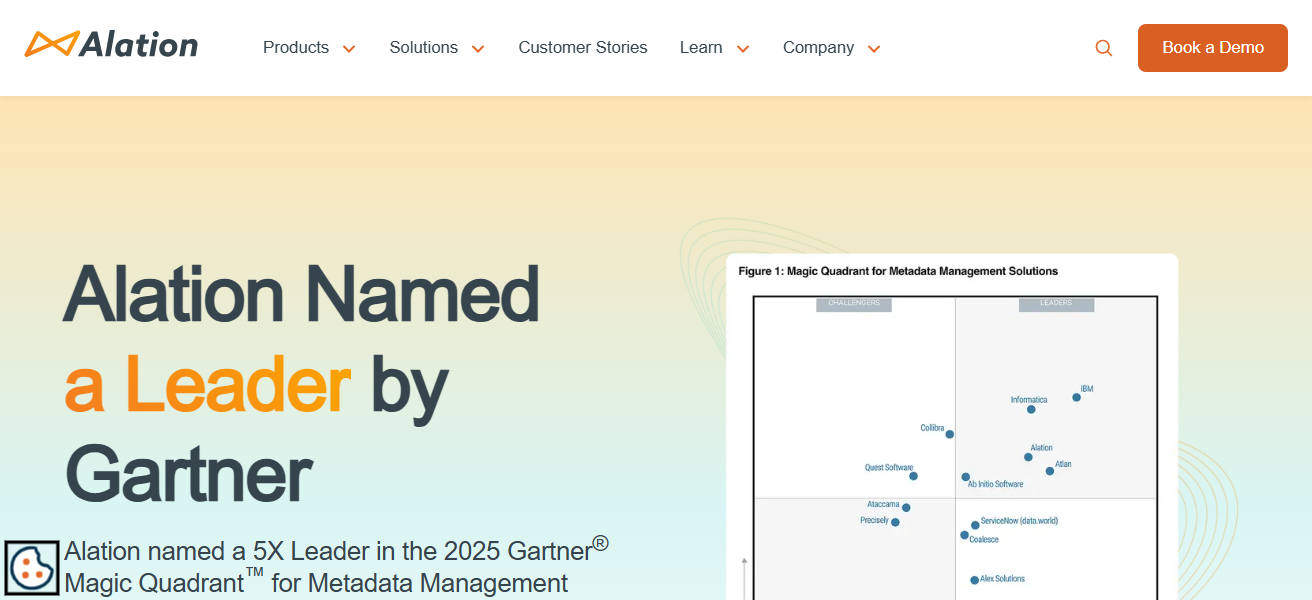Go to Customer Stories
1312x600 pixels.
[583, 48]
